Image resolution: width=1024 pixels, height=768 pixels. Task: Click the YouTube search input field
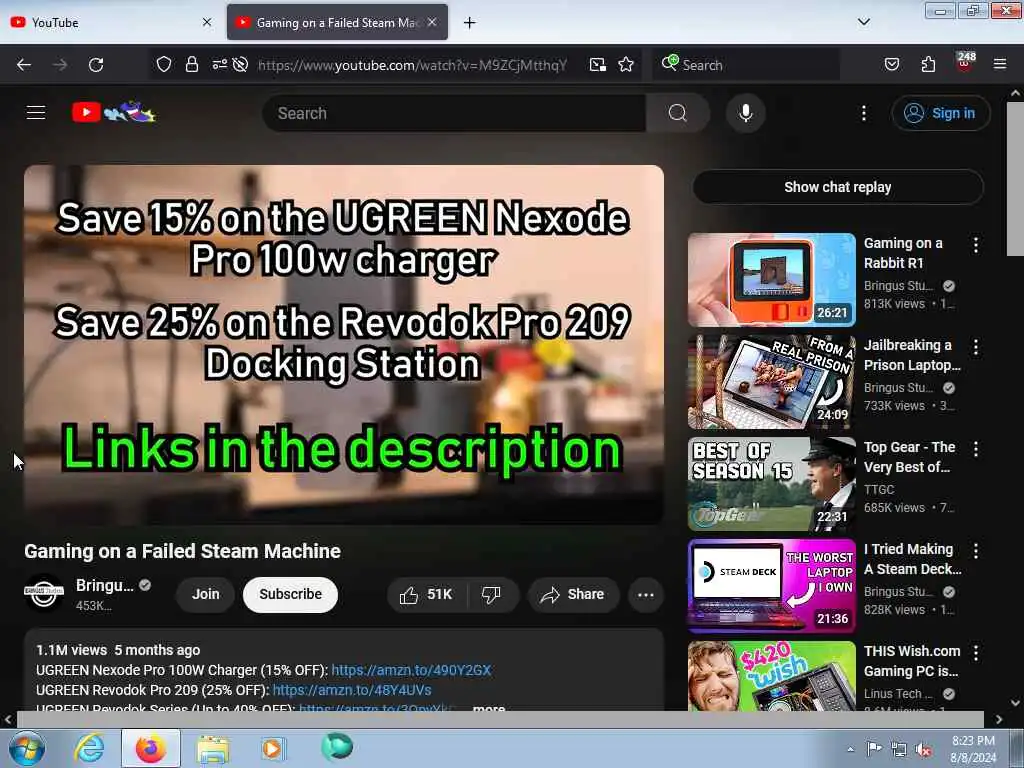(455, 113)
